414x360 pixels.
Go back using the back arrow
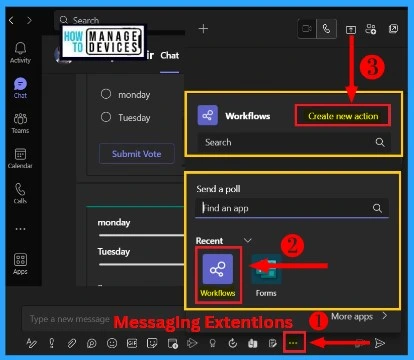[11, 21]
